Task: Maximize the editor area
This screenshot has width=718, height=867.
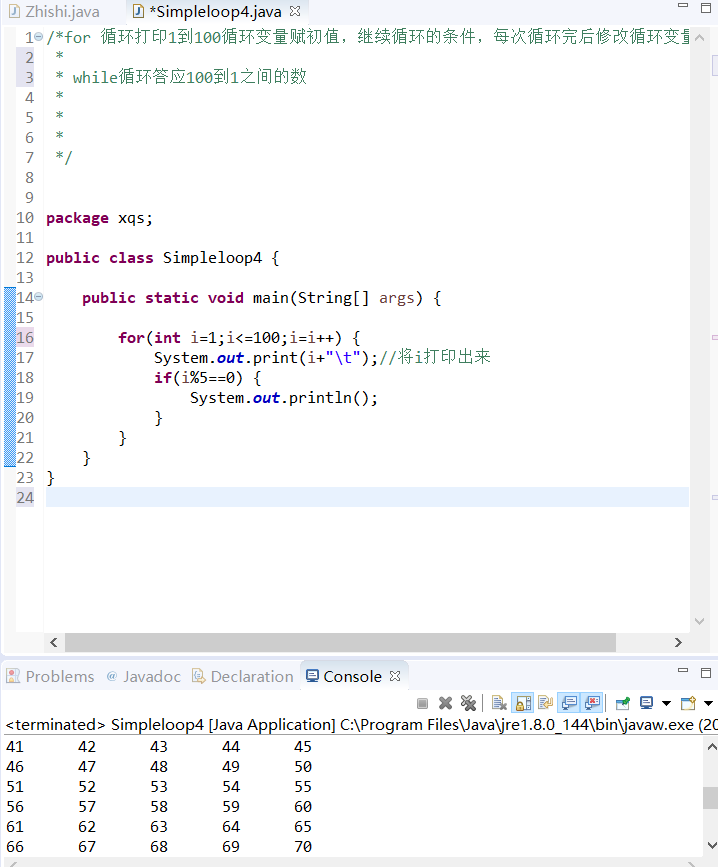Action: [x=706, y=8]
